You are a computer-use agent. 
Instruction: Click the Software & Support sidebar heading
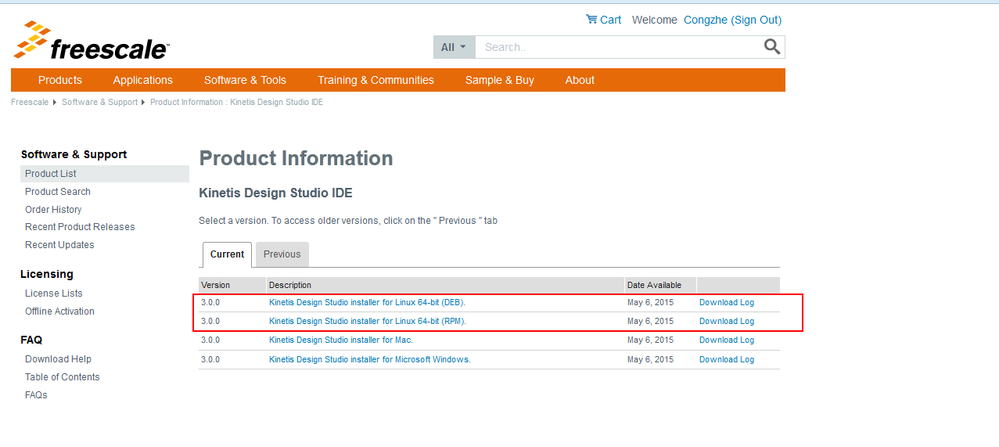(74, 154)
